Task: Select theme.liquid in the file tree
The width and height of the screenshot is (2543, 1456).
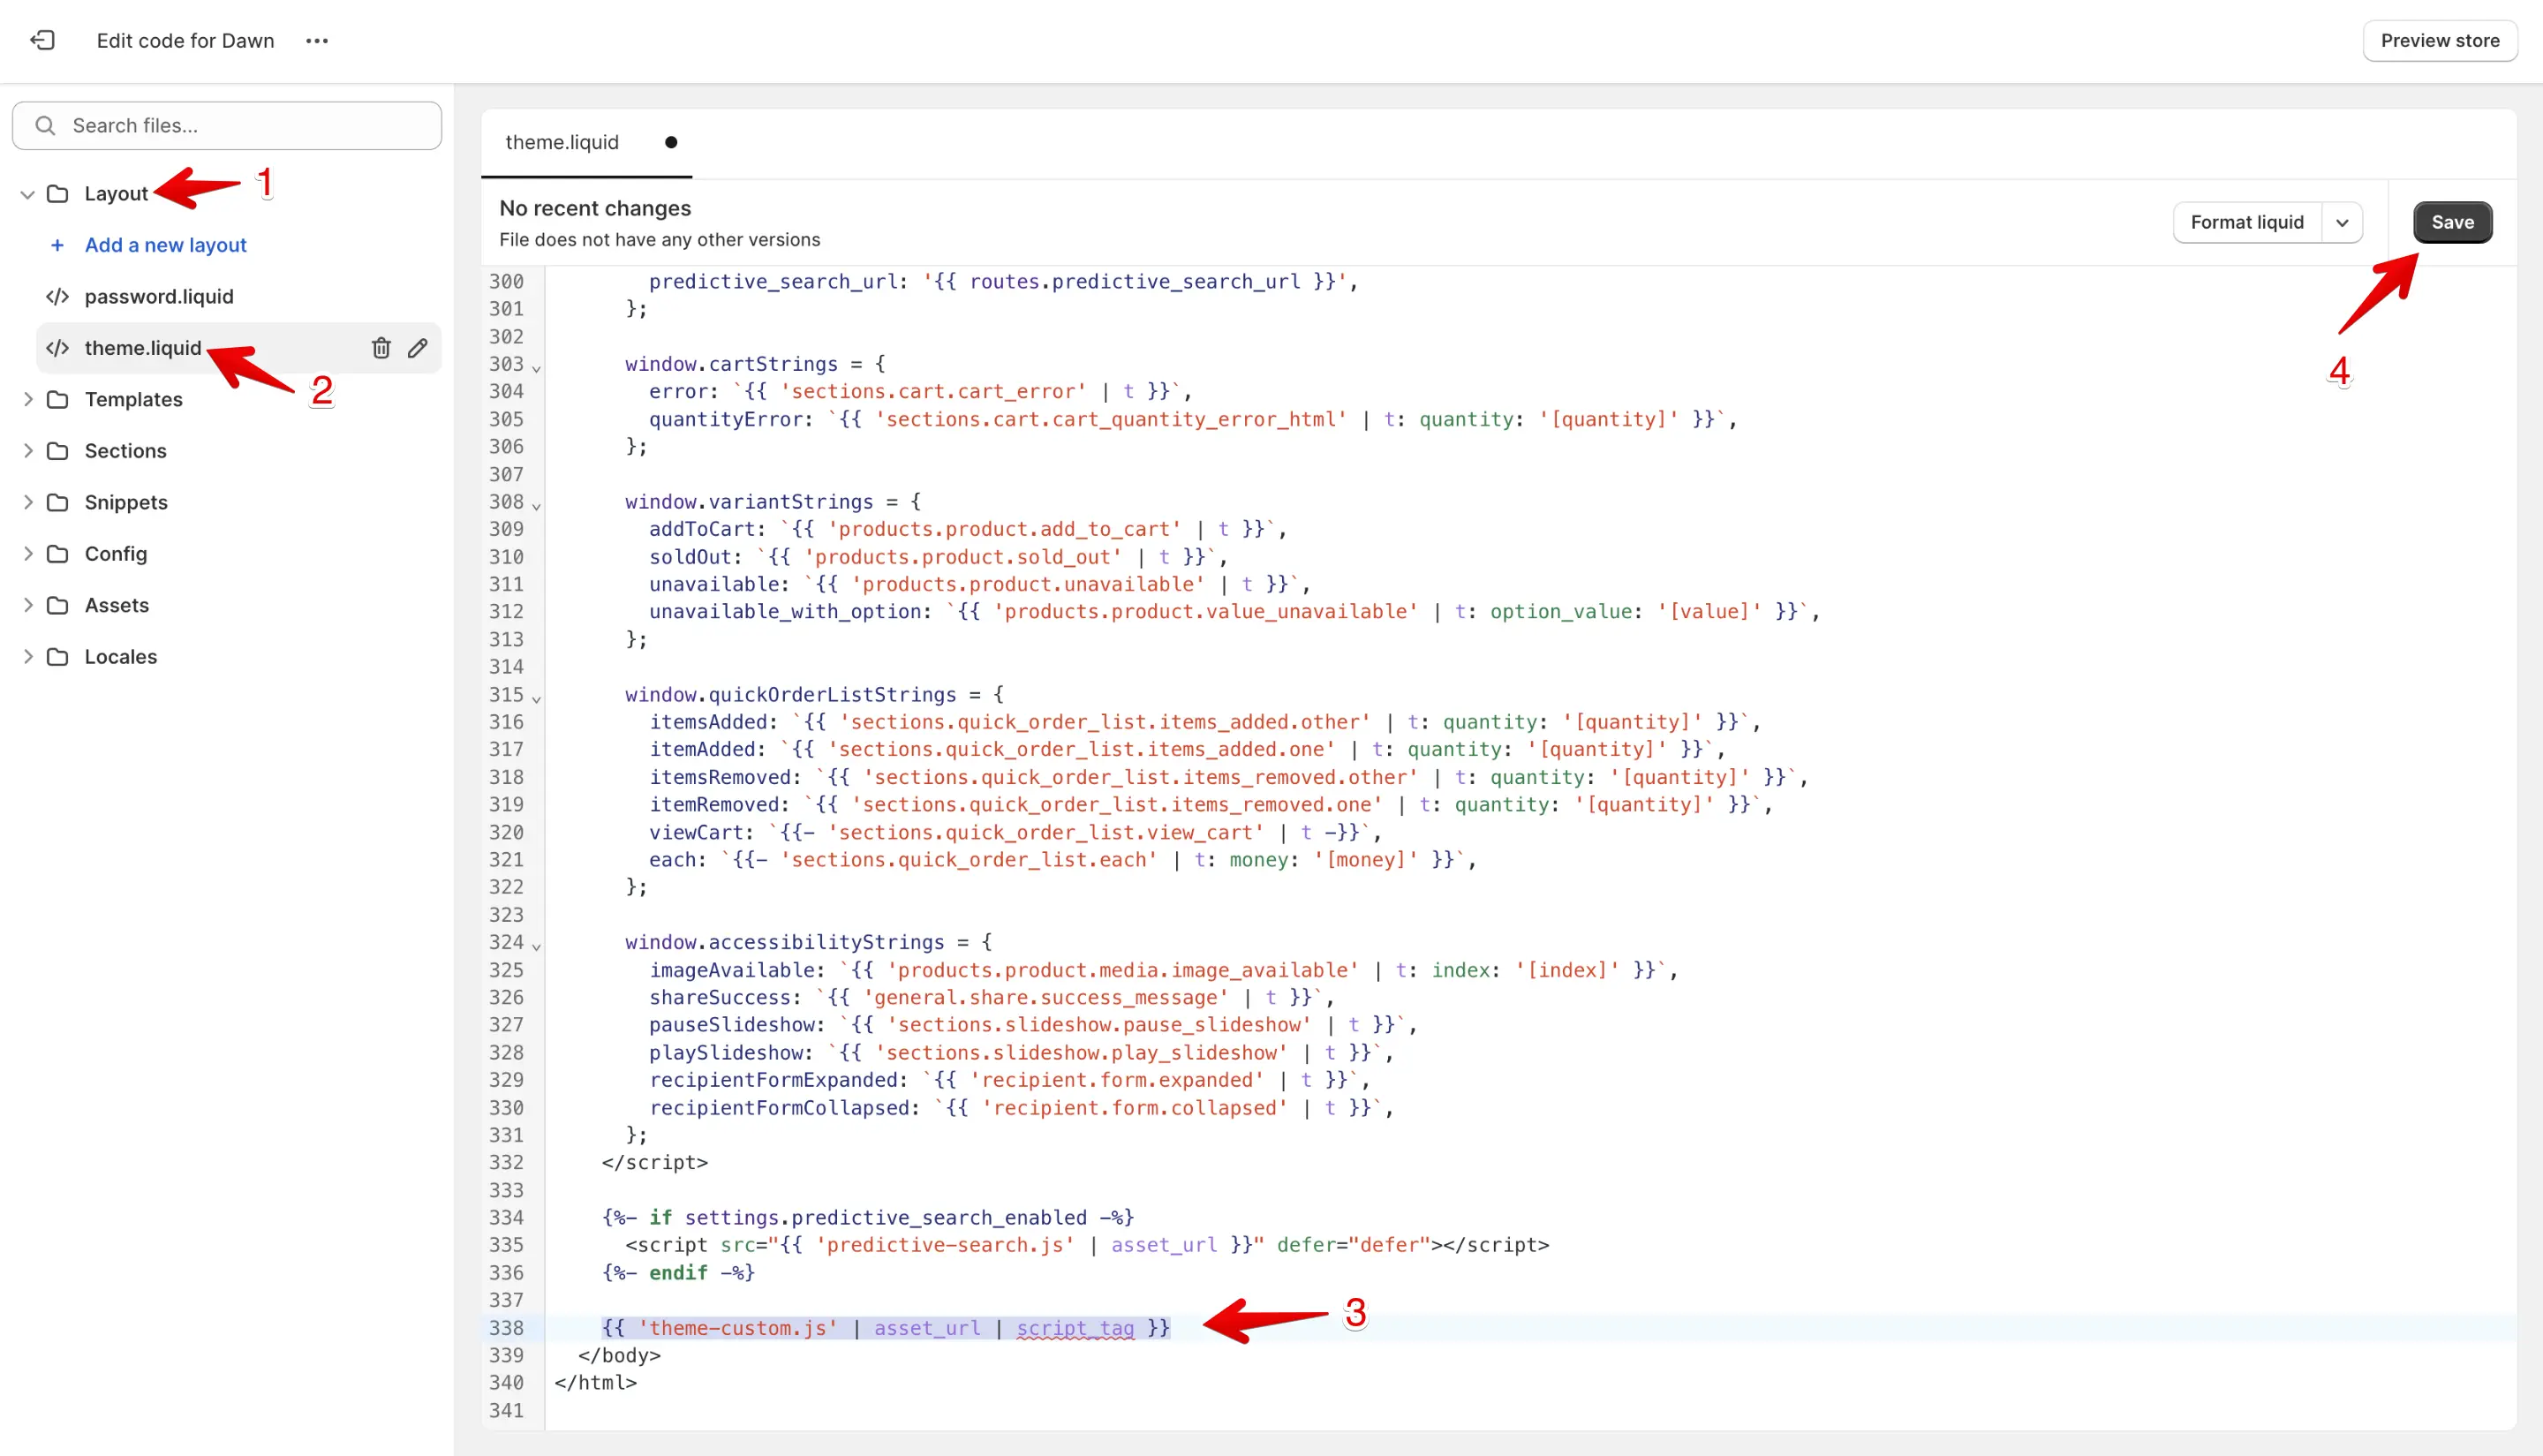Action: point(143,348)
